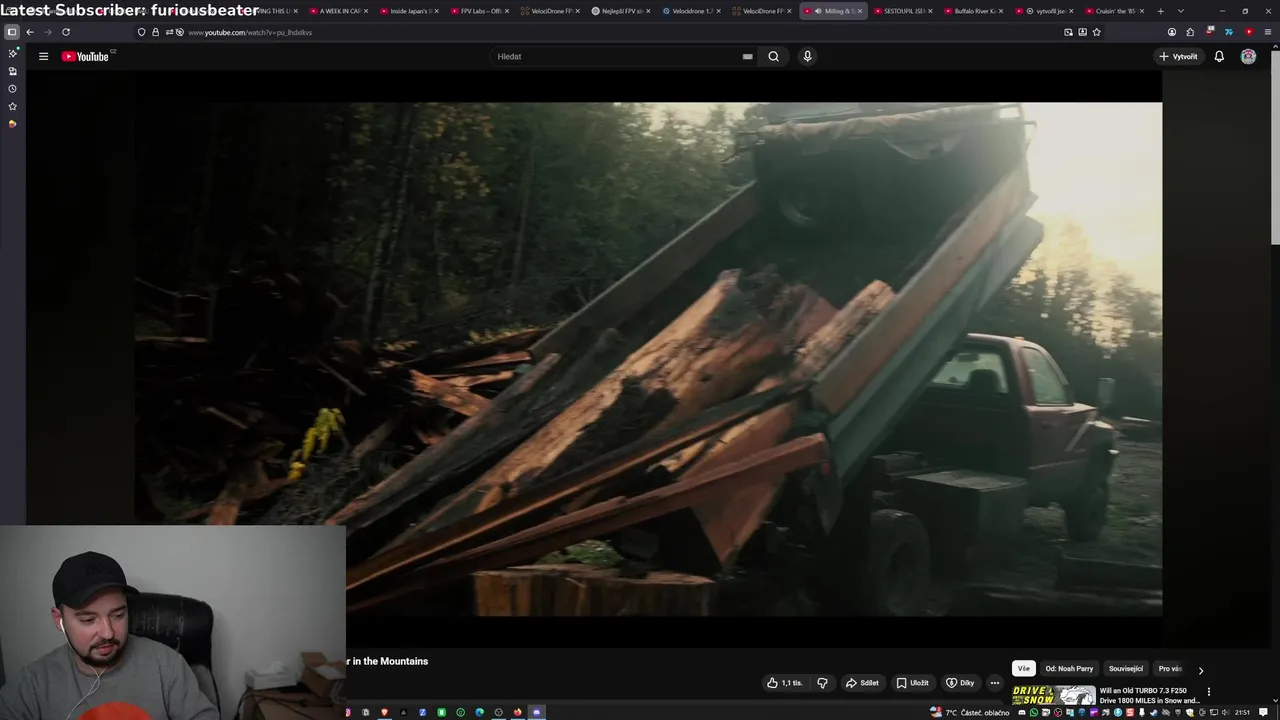
Task: Open the browser profile icon
Action: pos(1172,32)
